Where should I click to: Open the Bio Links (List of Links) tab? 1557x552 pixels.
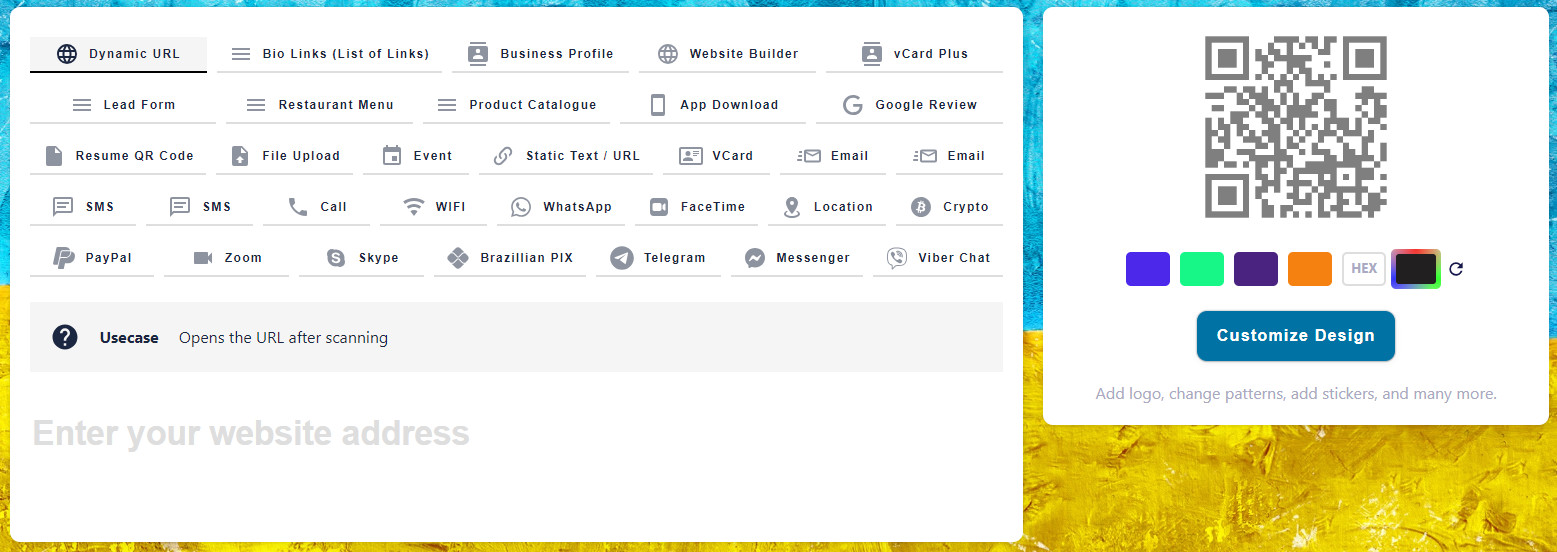[x=330, y=54]
